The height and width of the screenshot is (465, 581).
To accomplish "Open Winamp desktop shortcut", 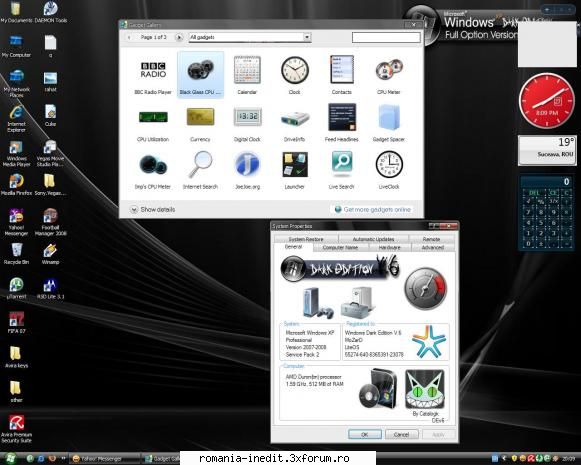I will 50,254.
